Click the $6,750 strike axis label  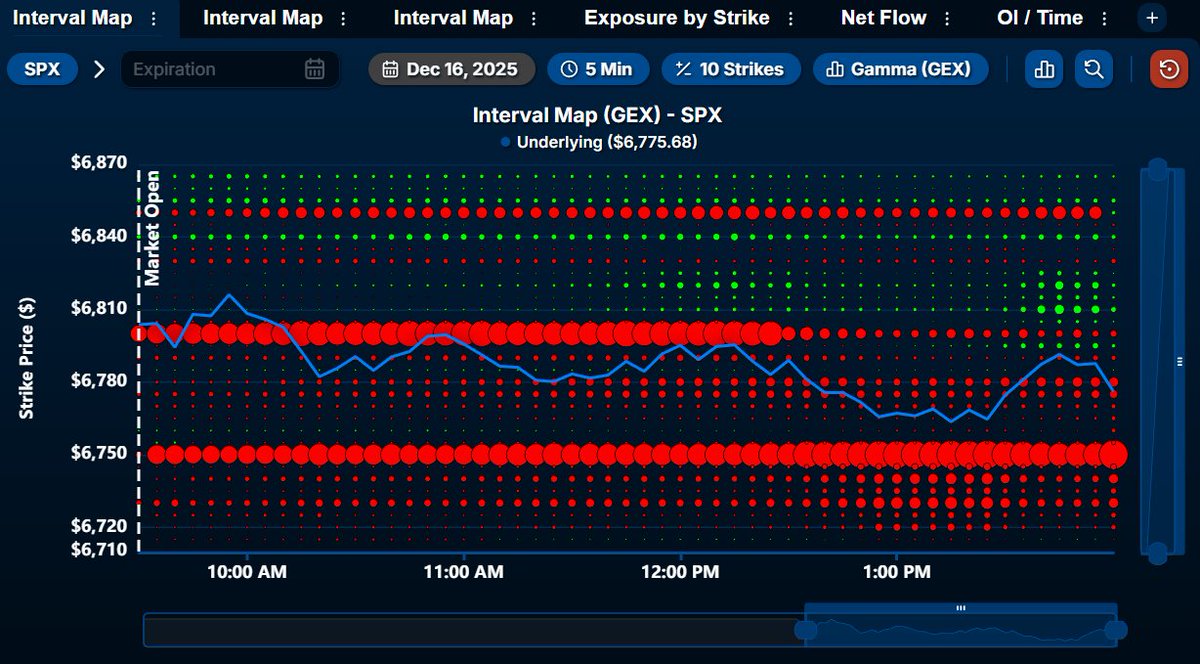point(98,453)
